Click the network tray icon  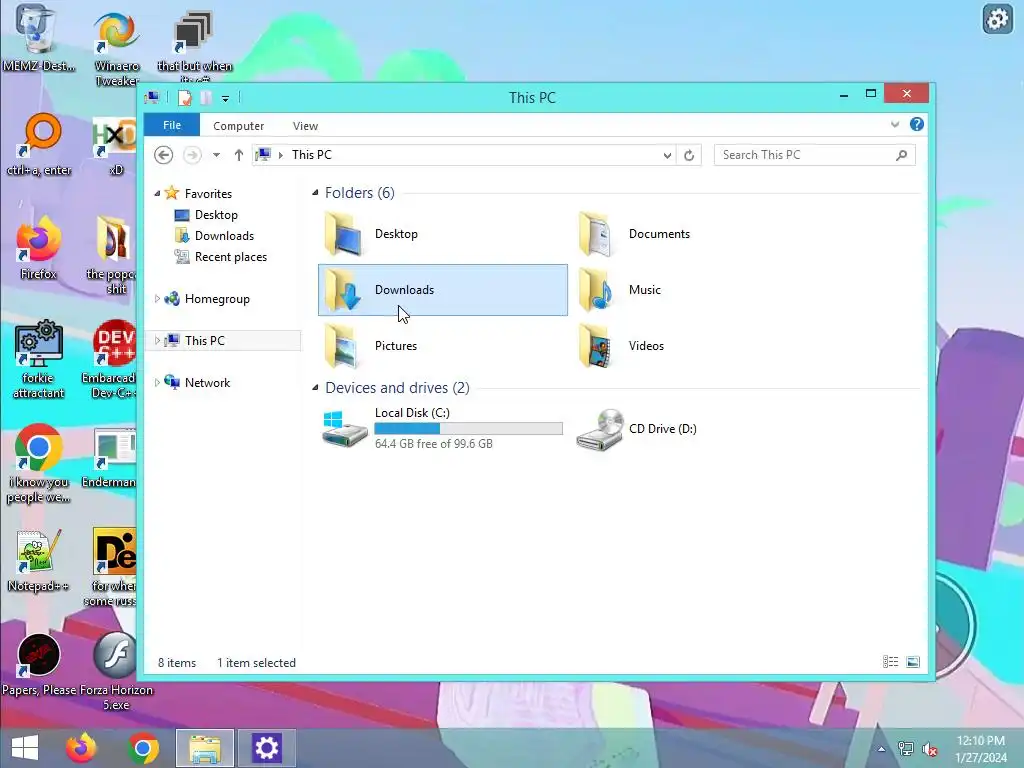pos(906,749)
